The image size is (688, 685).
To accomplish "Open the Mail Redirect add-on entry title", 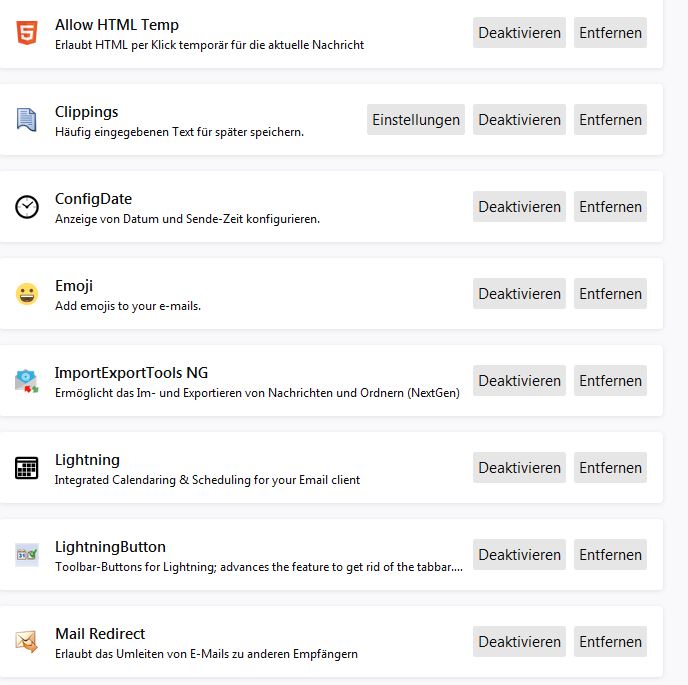I will [100, 634].
